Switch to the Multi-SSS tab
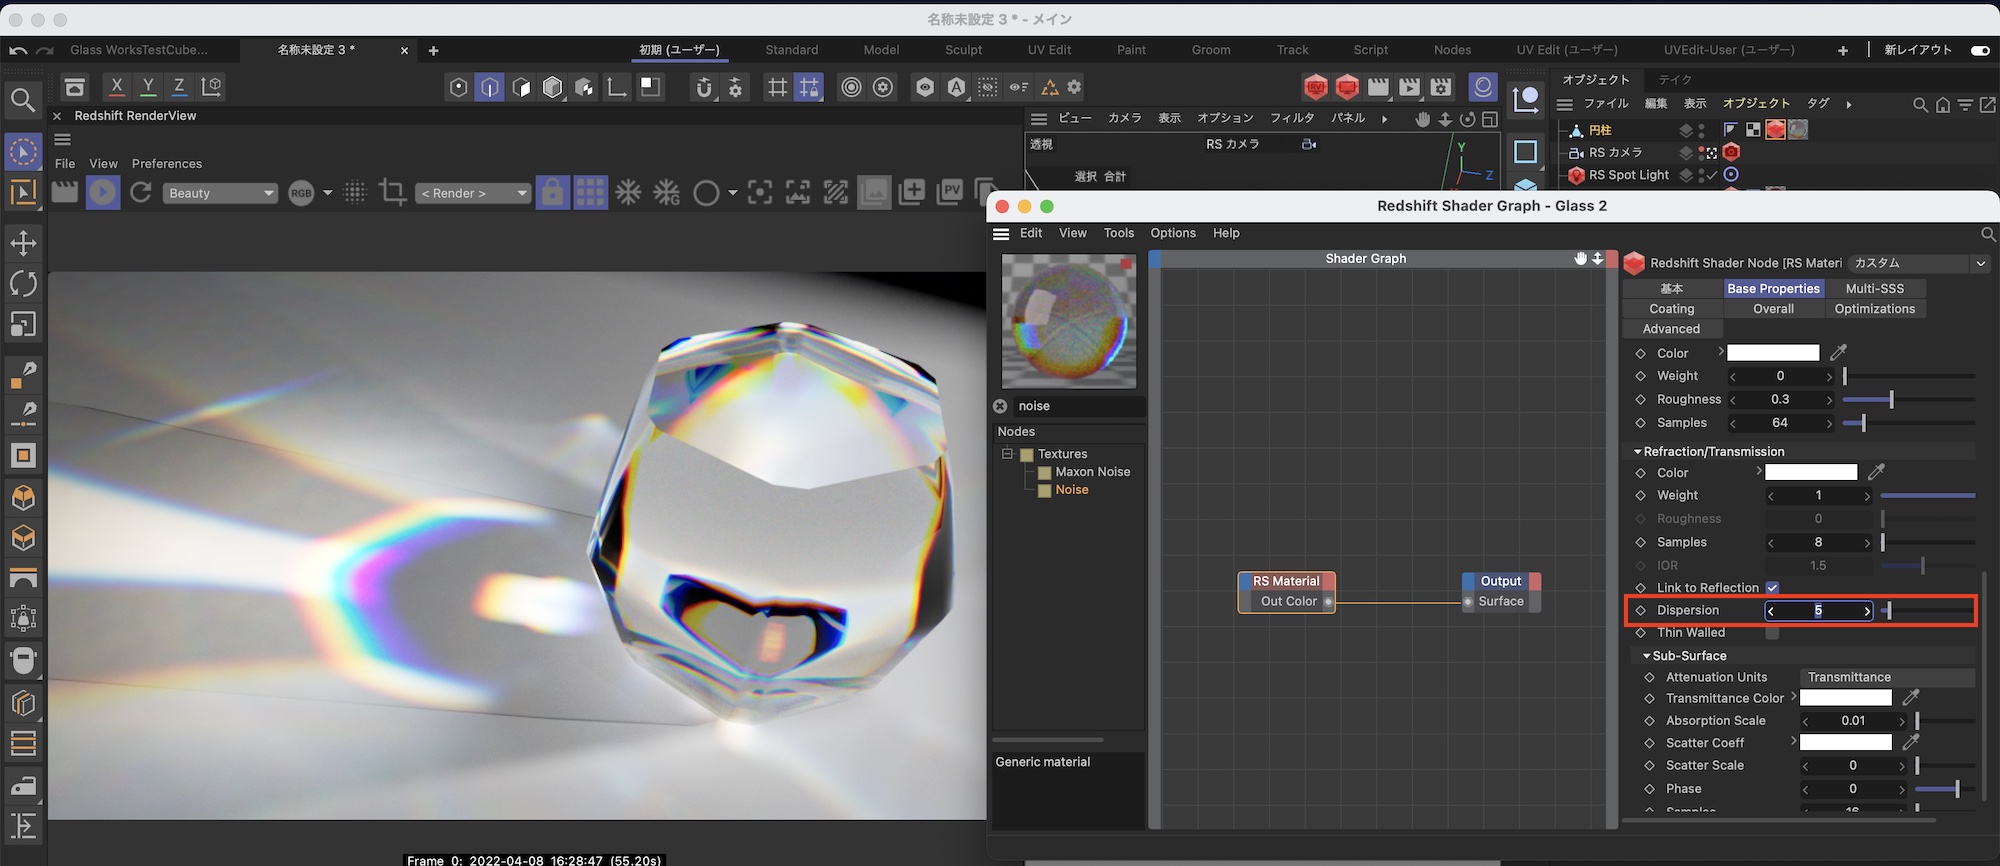 point(1874,288)
